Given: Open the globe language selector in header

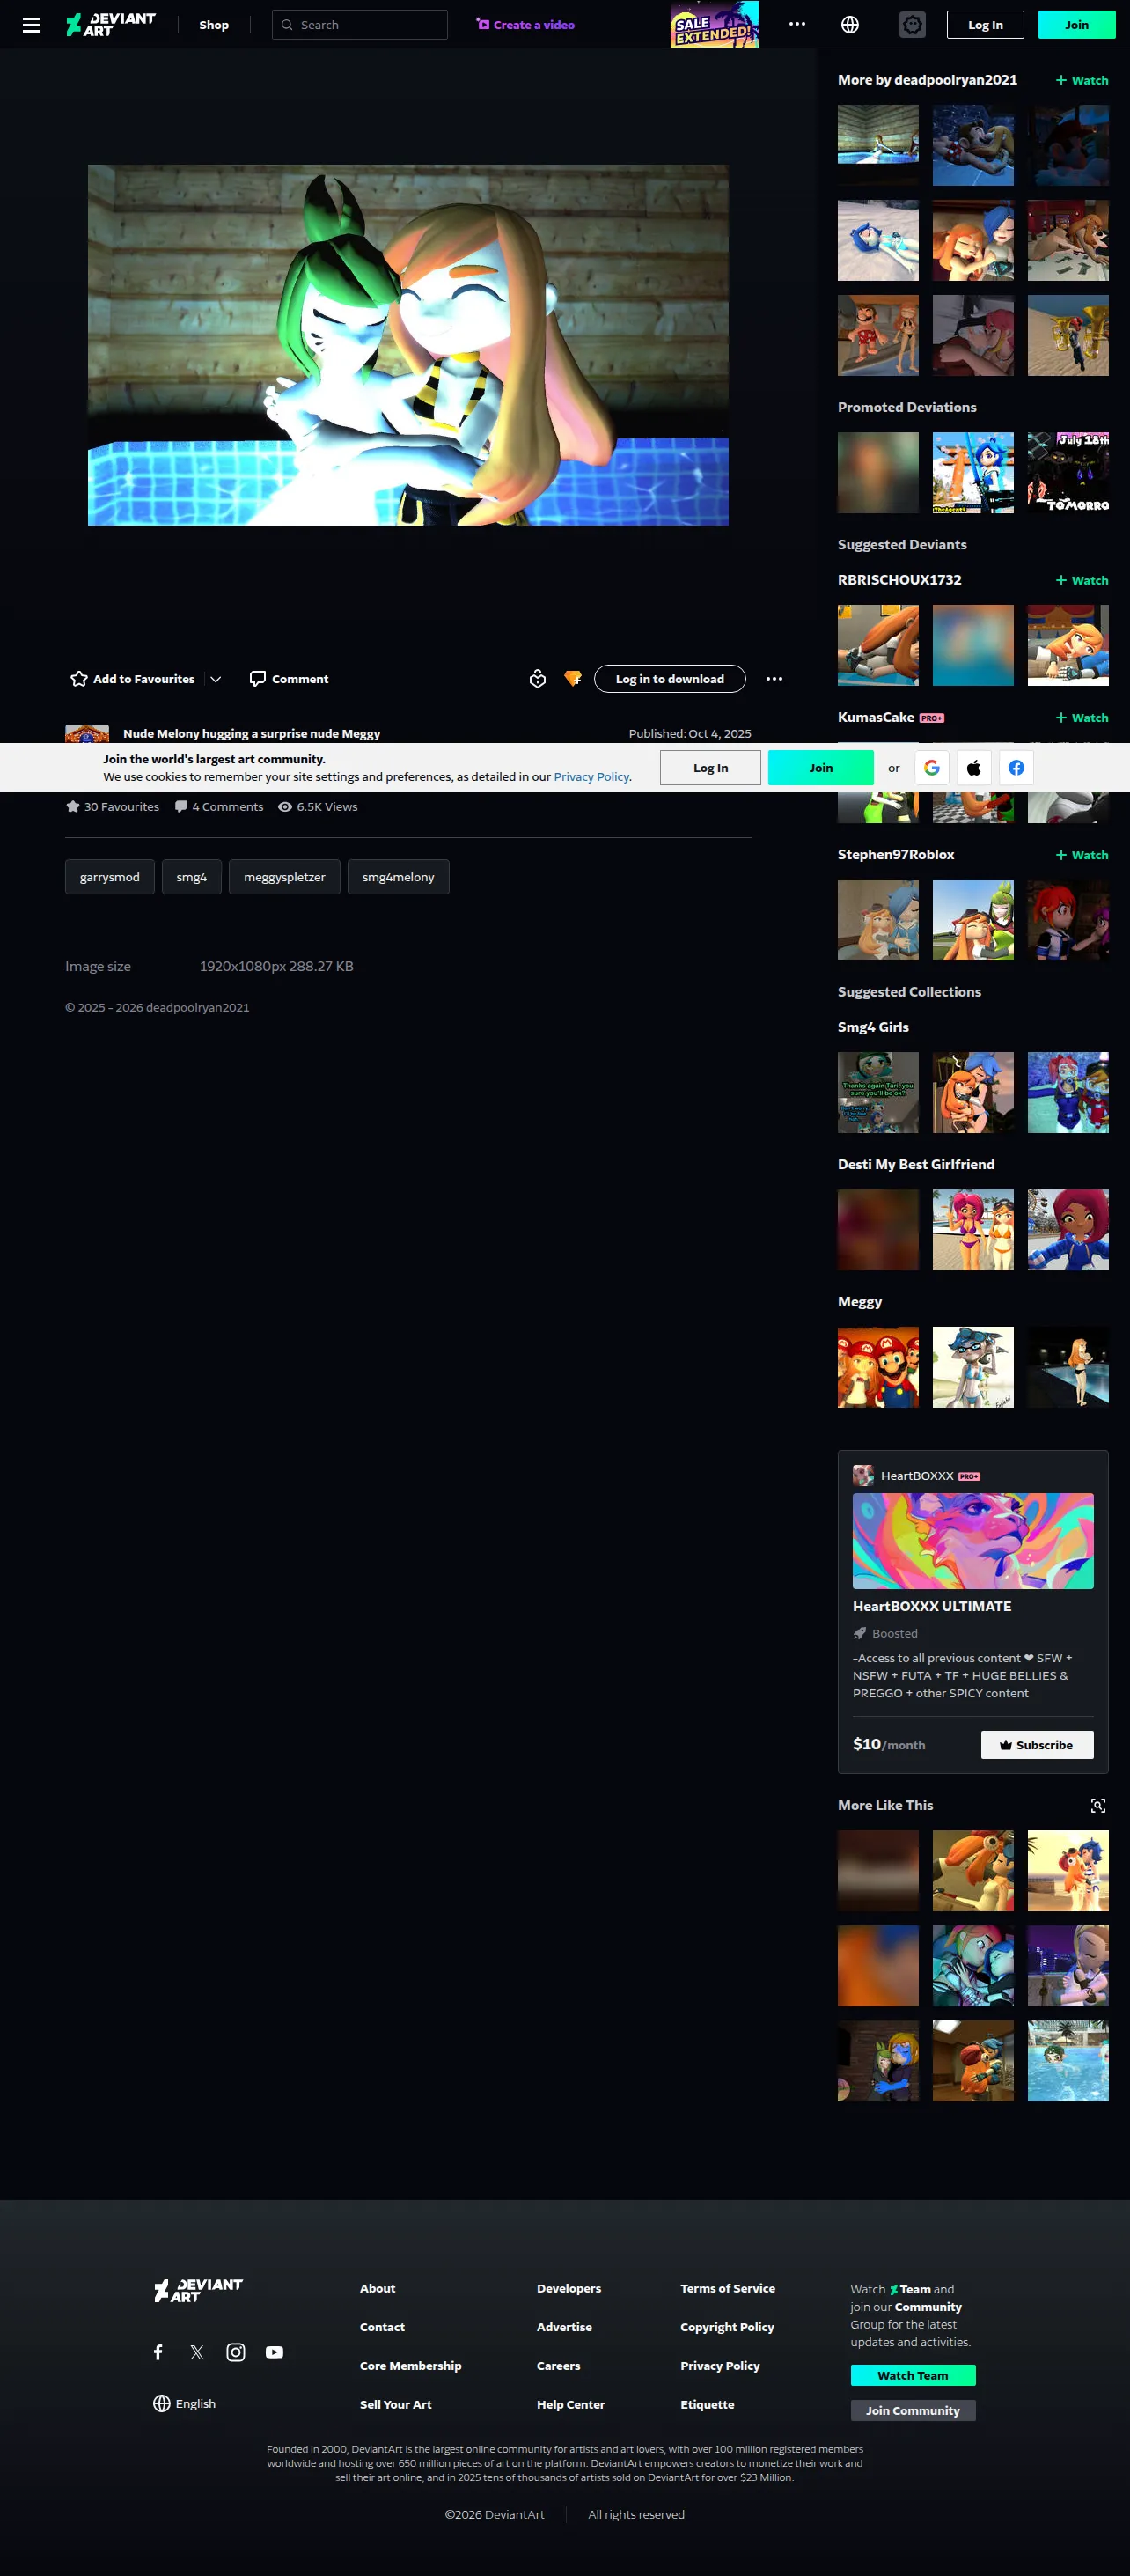Looking at the screenshot, I should coord(850,25).
